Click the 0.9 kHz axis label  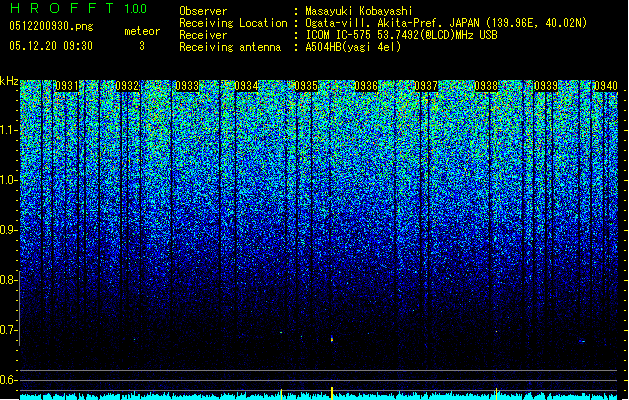click(x=7, y=230)
